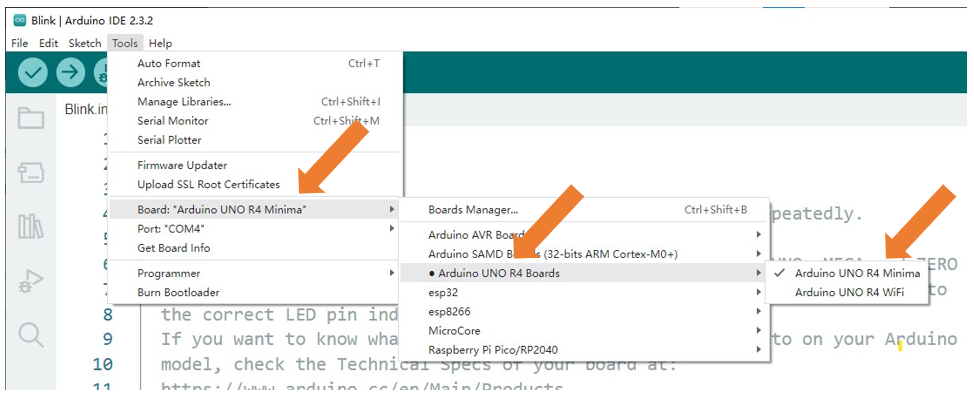Open the Sketchbook folder sidebar icon
The width and height of the screenshot is (974, 398).
click(30, 118)
